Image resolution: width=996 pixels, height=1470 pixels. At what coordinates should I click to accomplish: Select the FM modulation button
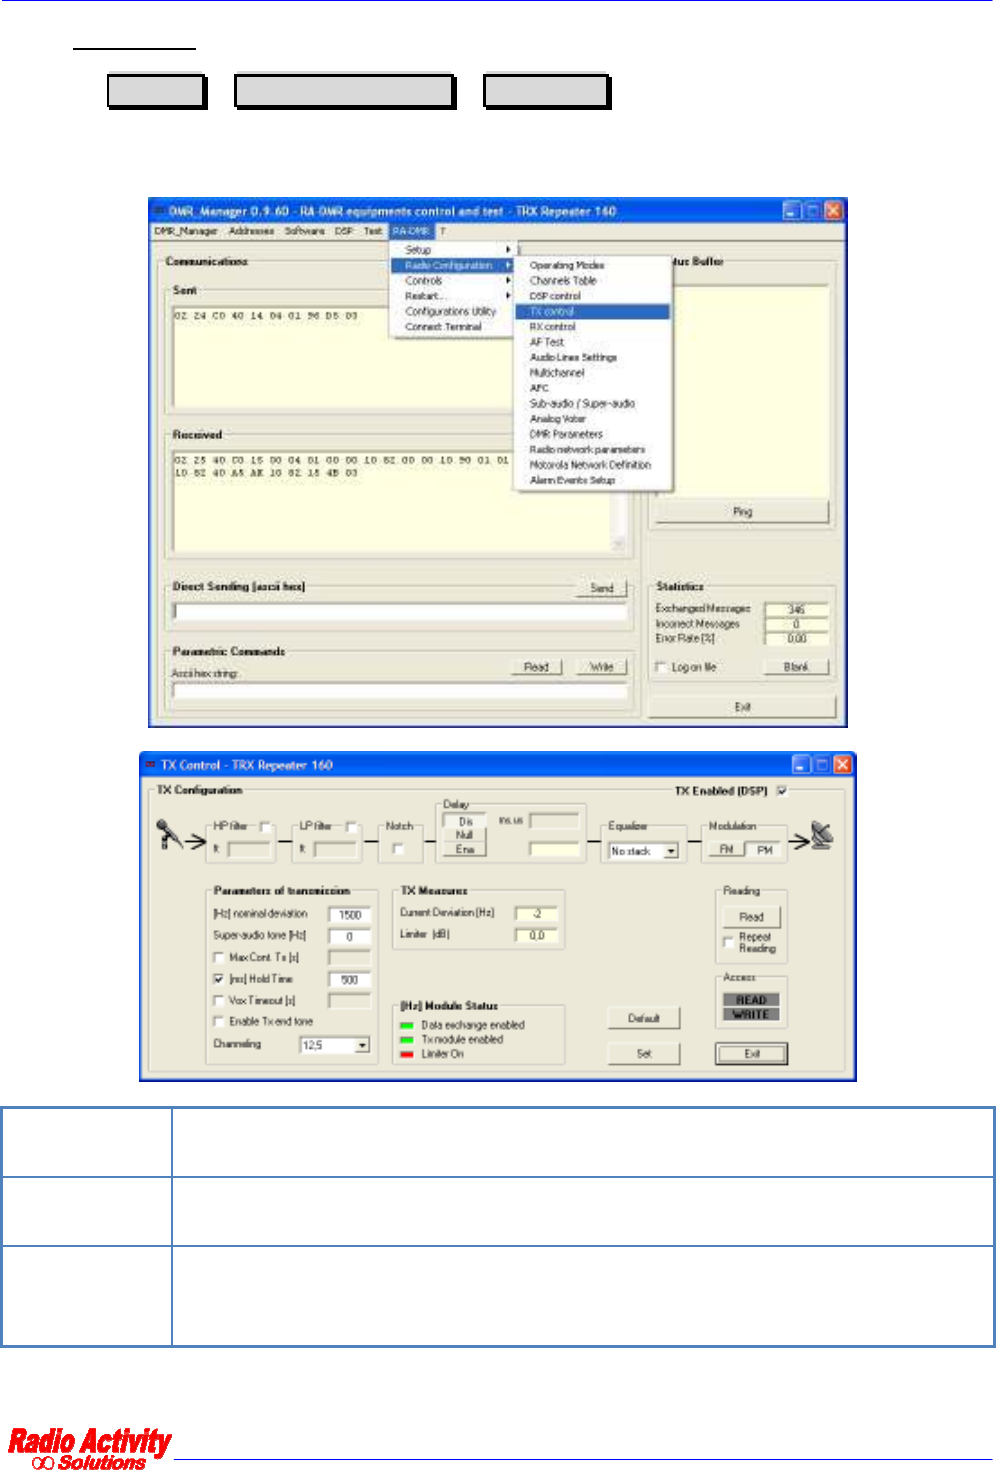727,850
